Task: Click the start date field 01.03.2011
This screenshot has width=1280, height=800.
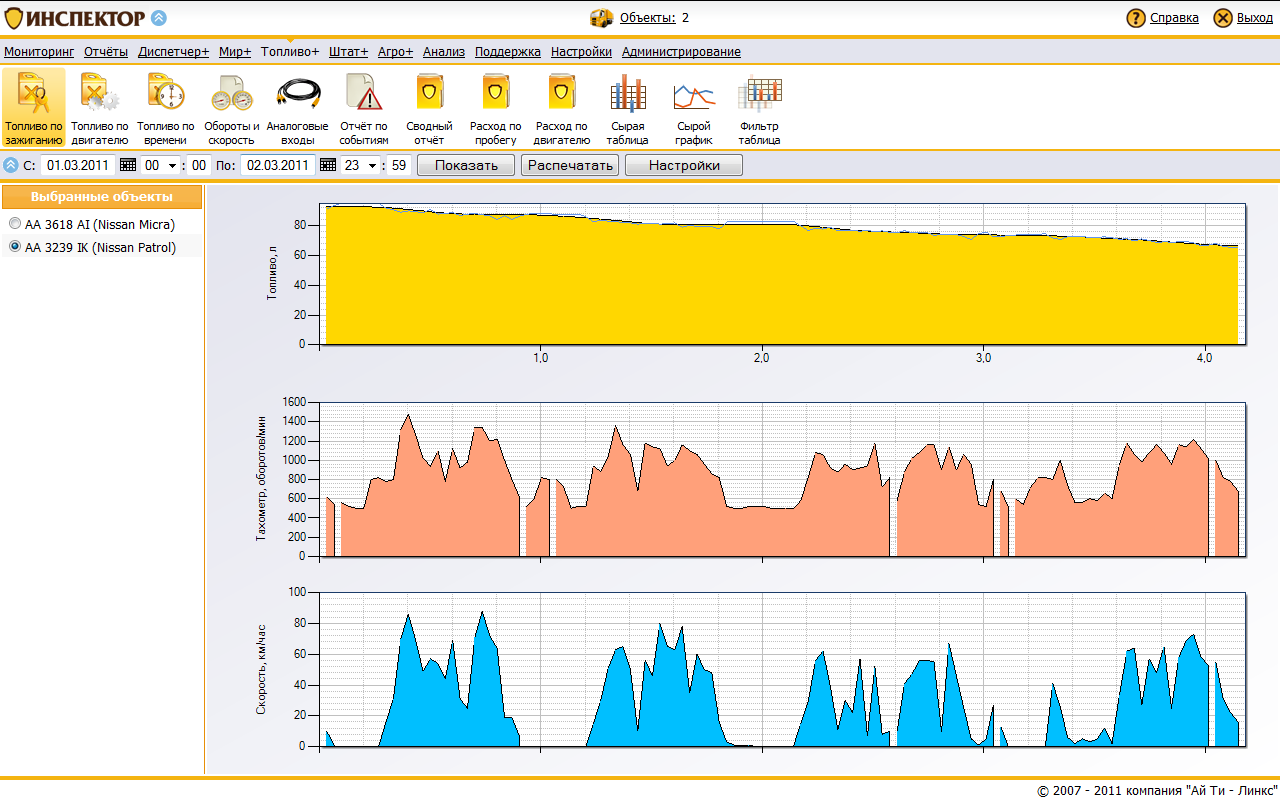Action: 79,165
